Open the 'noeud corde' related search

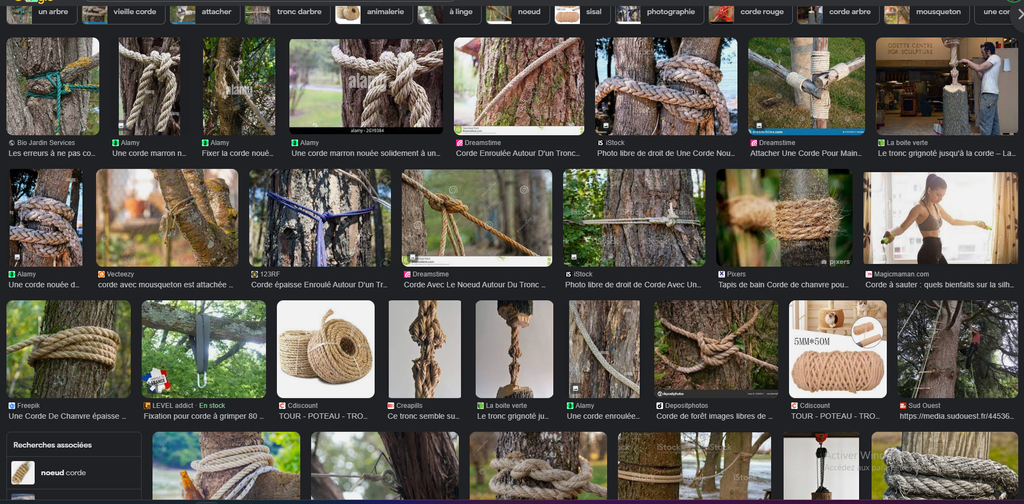pyautogui.click(x=62, y=473)
